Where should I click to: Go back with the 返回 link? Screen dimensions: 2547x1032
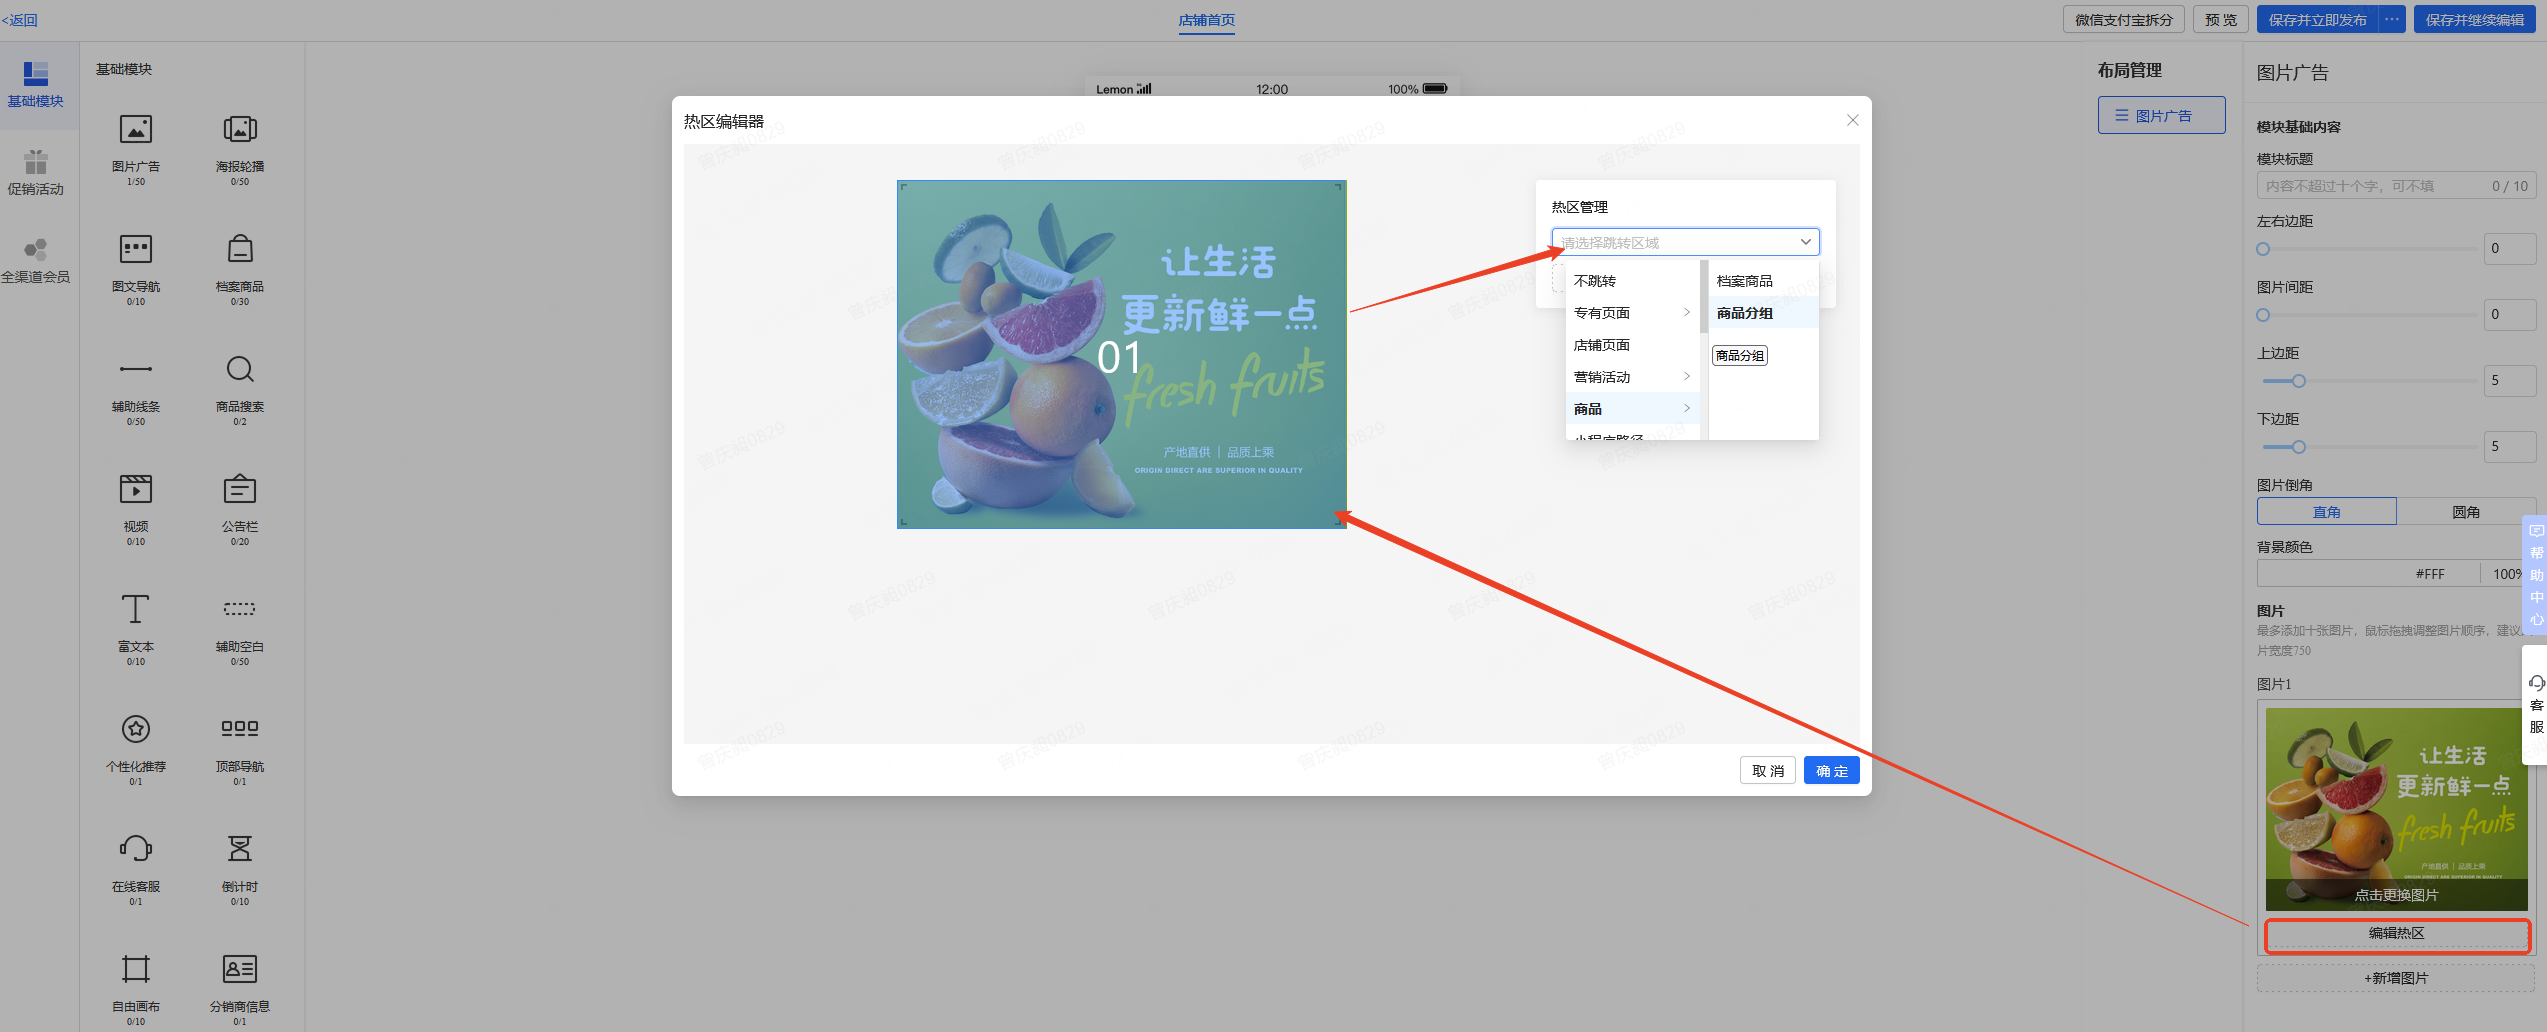point(19,20)
